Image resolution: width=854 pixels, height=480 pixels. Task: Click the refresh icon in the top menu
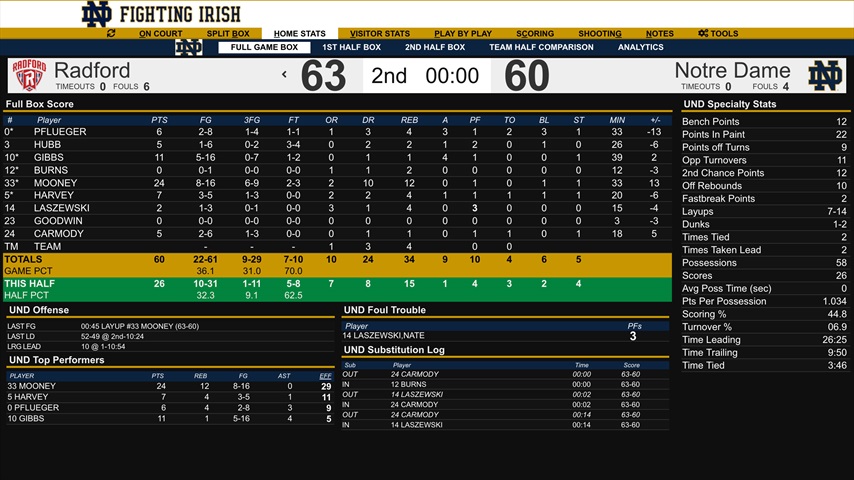pyautogui.click(x=111, y=34)
